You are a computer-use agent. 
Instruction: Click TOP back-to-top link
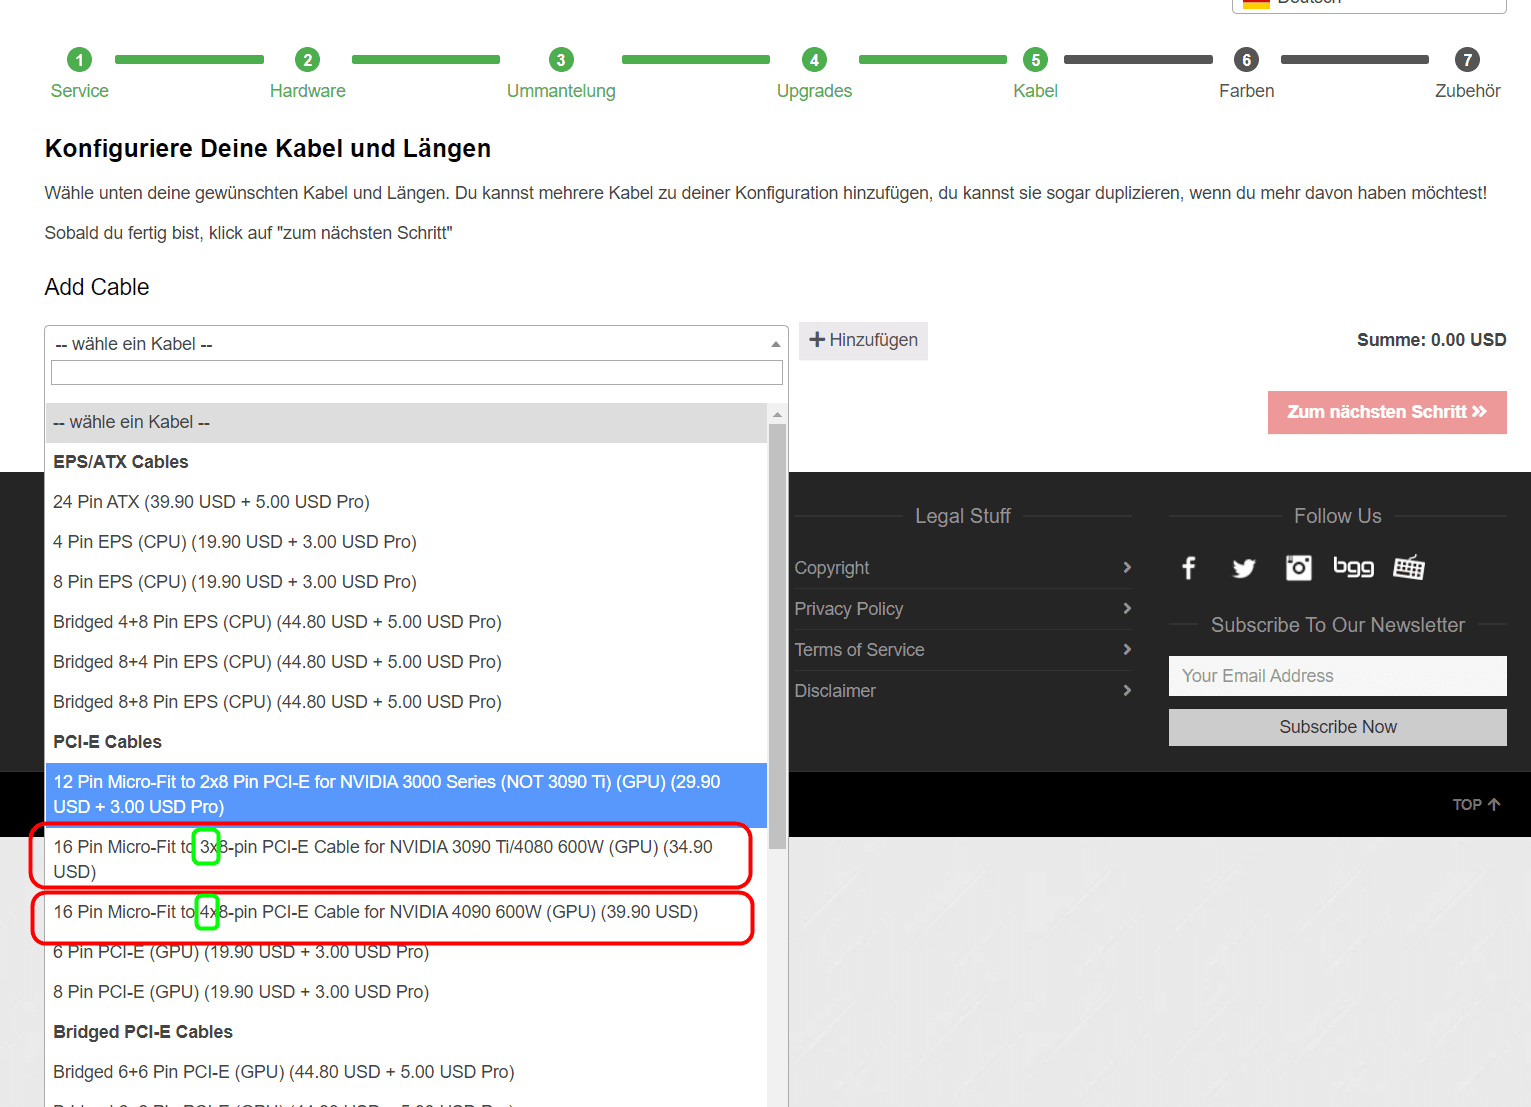click(x=1476, y=804)
